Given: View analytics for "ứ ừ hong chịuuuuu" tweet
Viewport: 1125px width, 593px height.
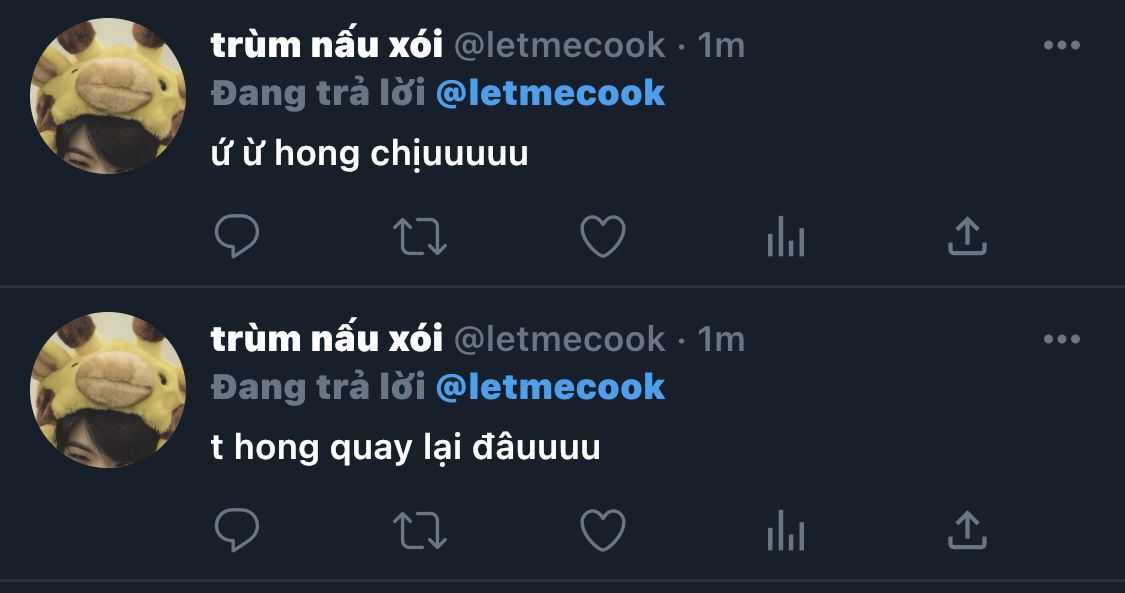Looking at the screenshot, I should tap(786, 237).
